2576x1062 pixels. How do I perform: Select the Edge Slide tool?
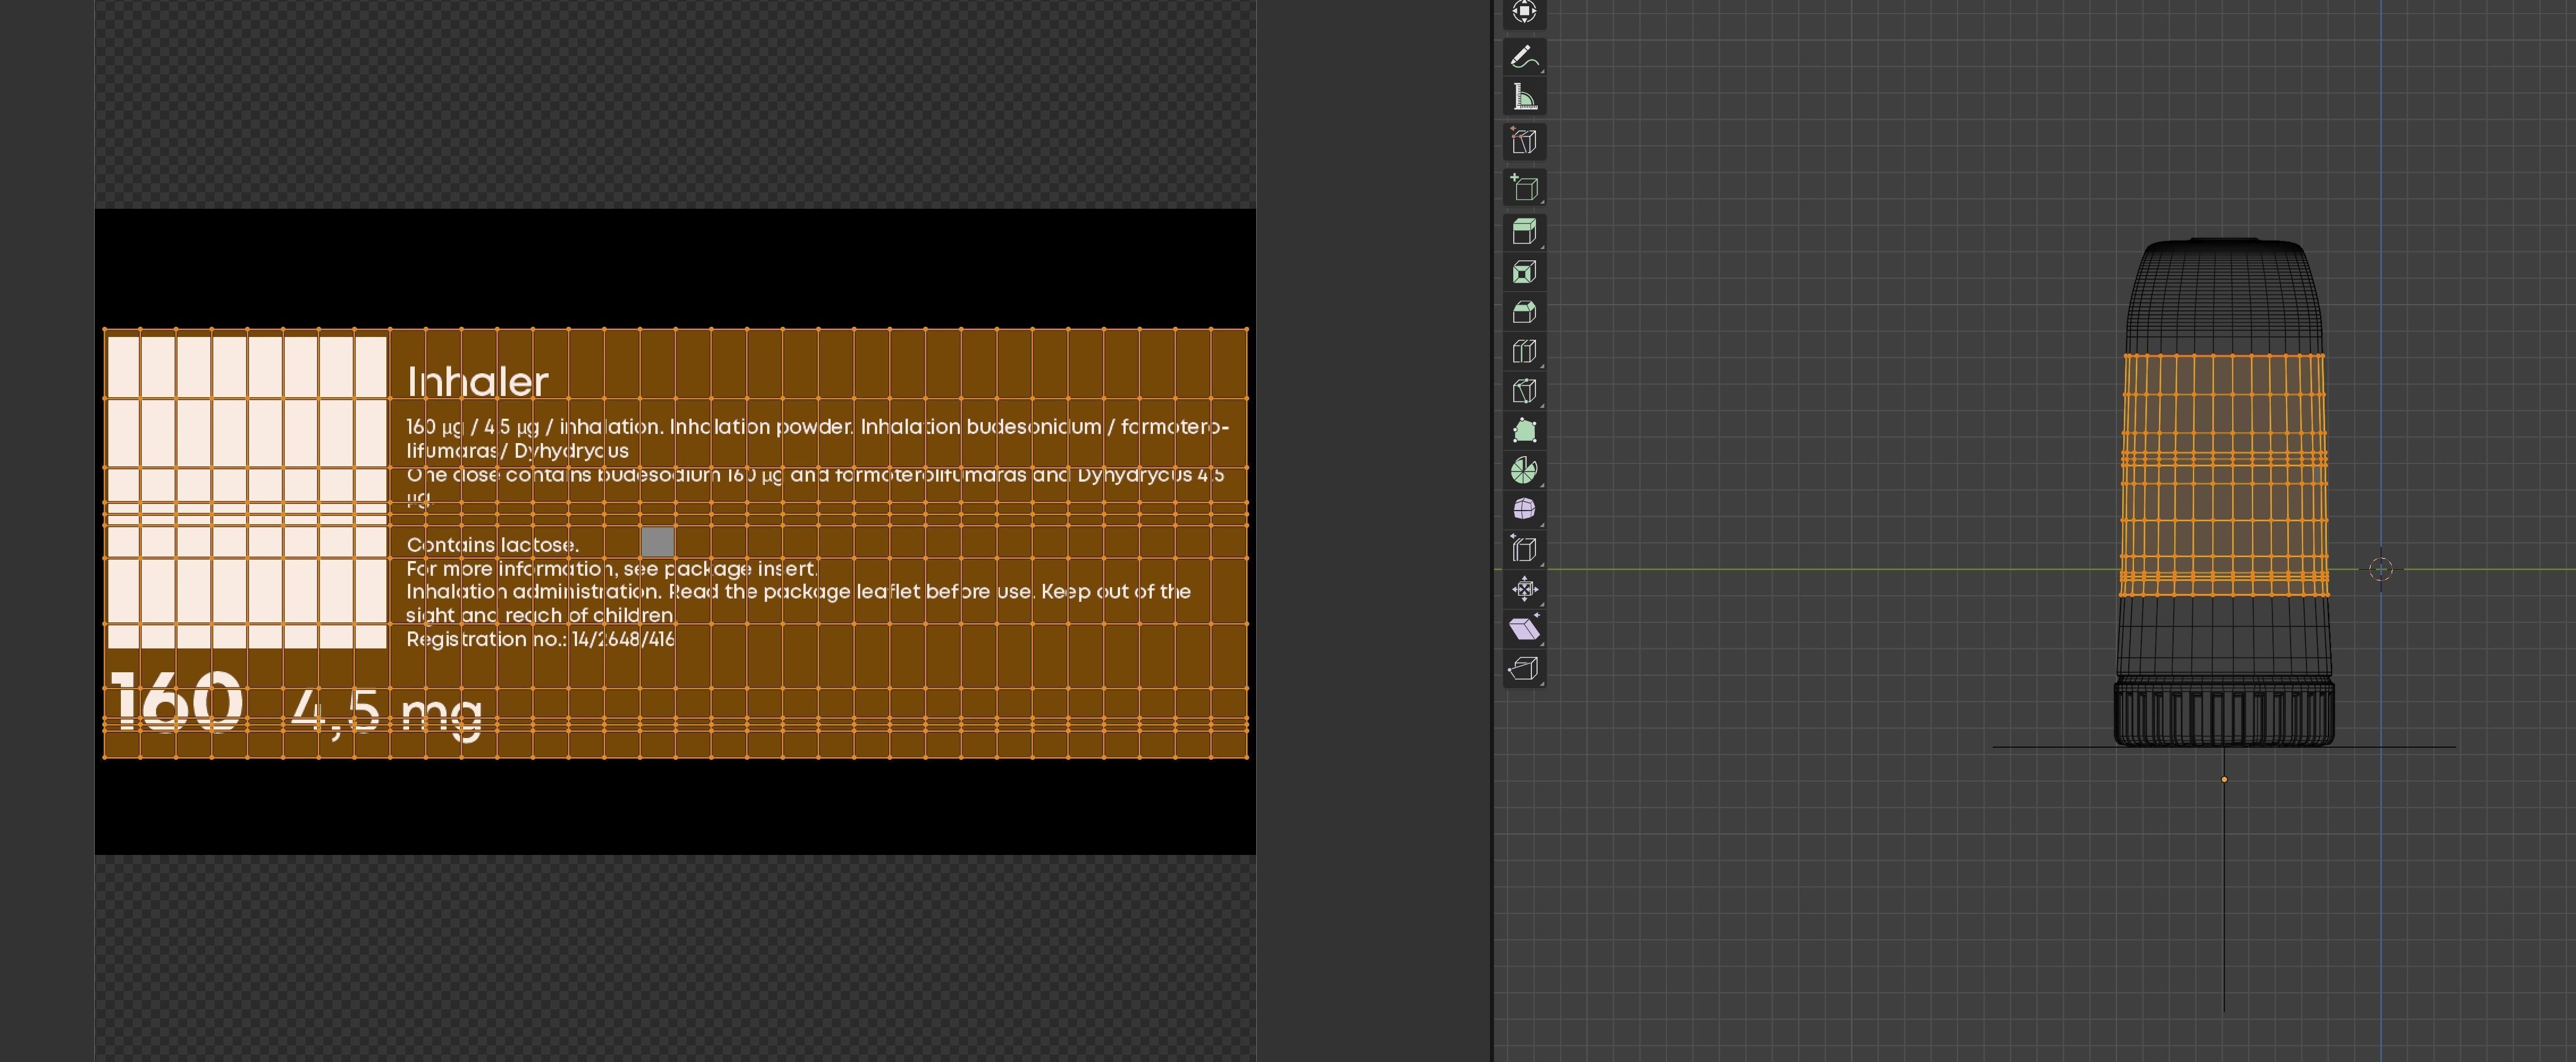[1524, 549]
